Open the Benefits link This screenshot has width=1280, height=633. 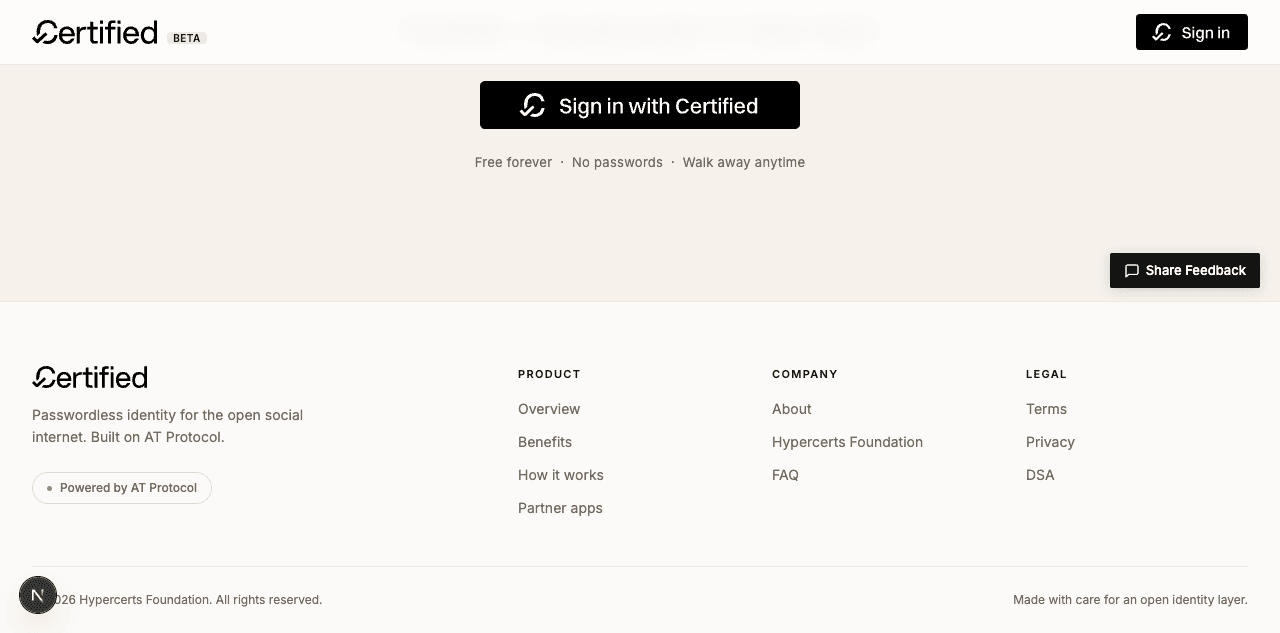(545, 442)
